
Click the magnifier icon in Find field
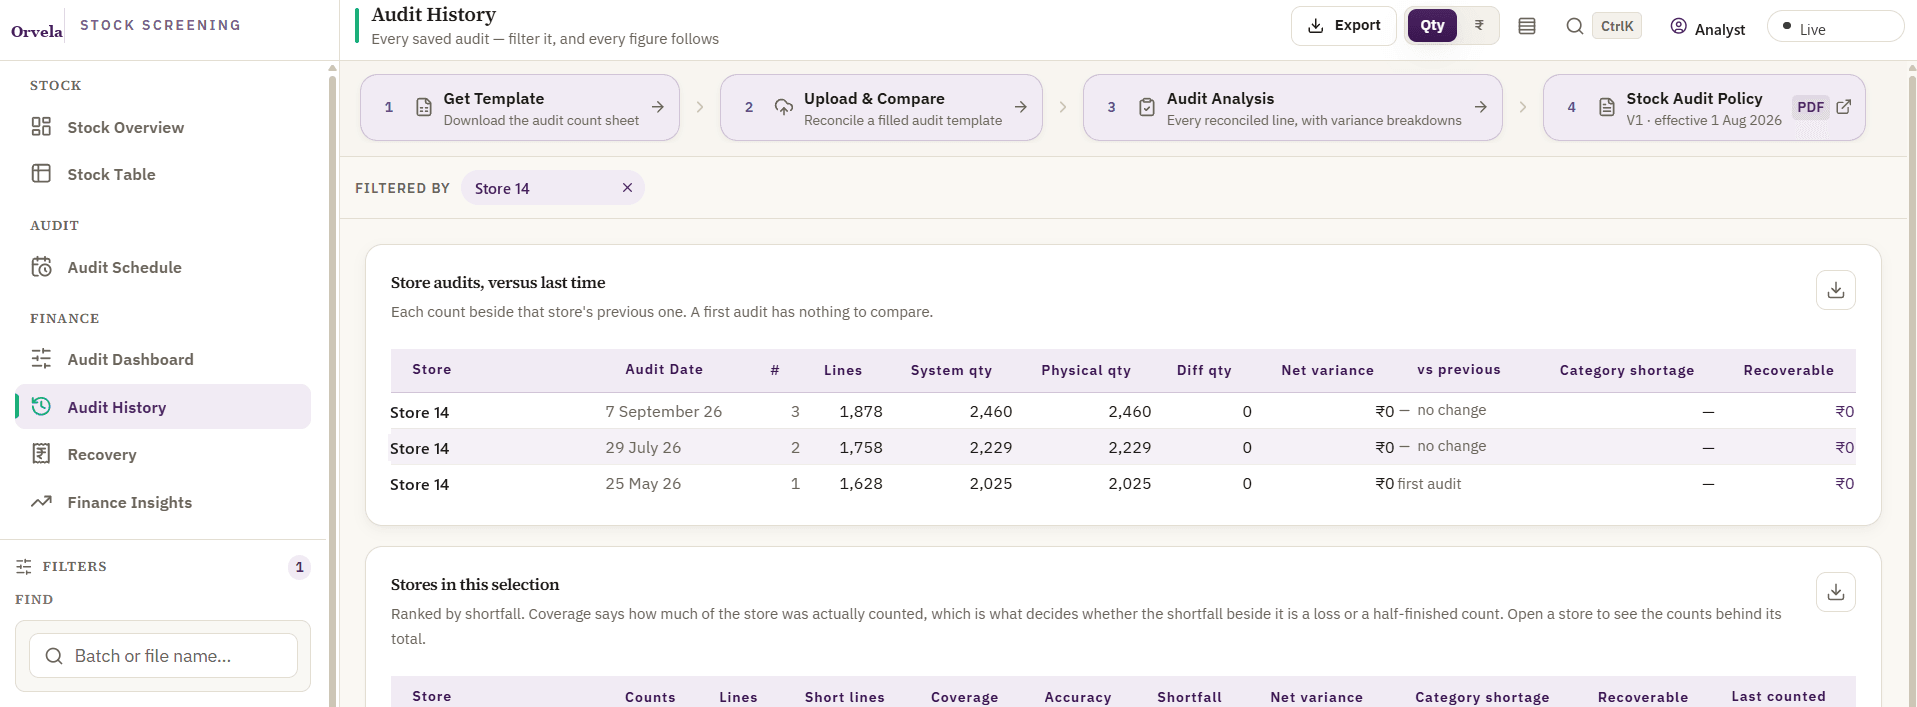[54, 656]
